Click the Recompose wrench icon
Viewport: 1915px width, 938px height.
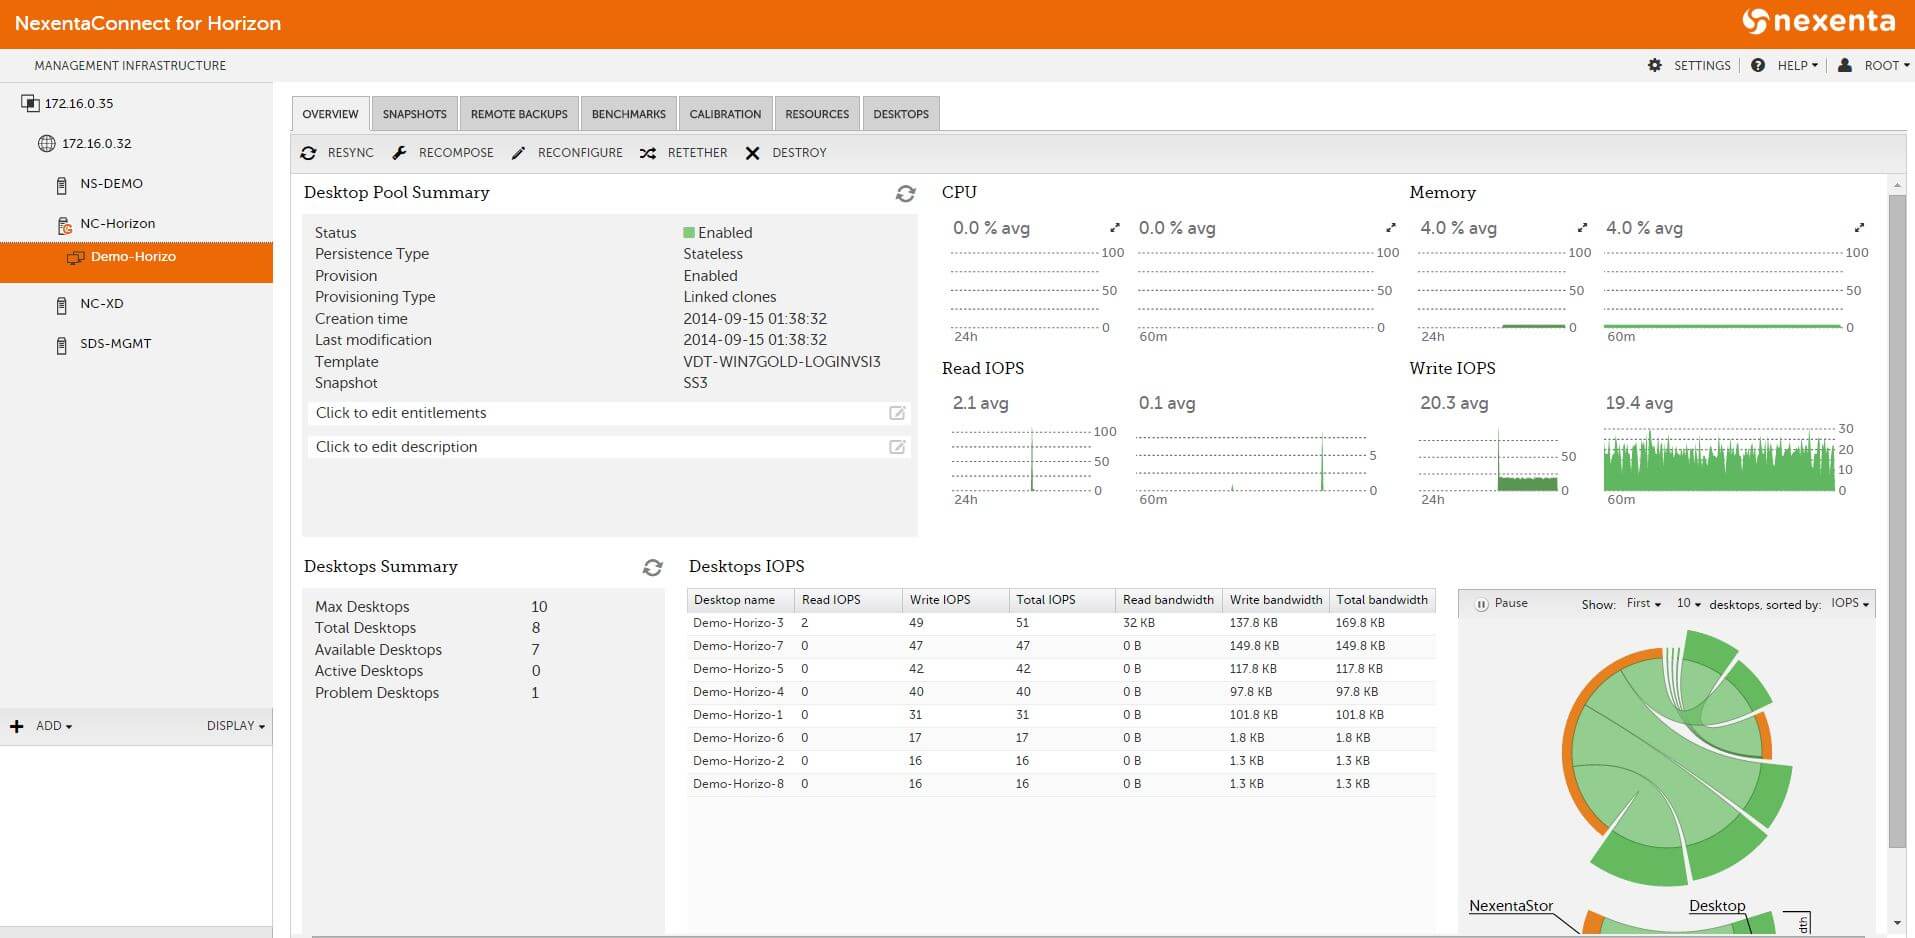399,153
